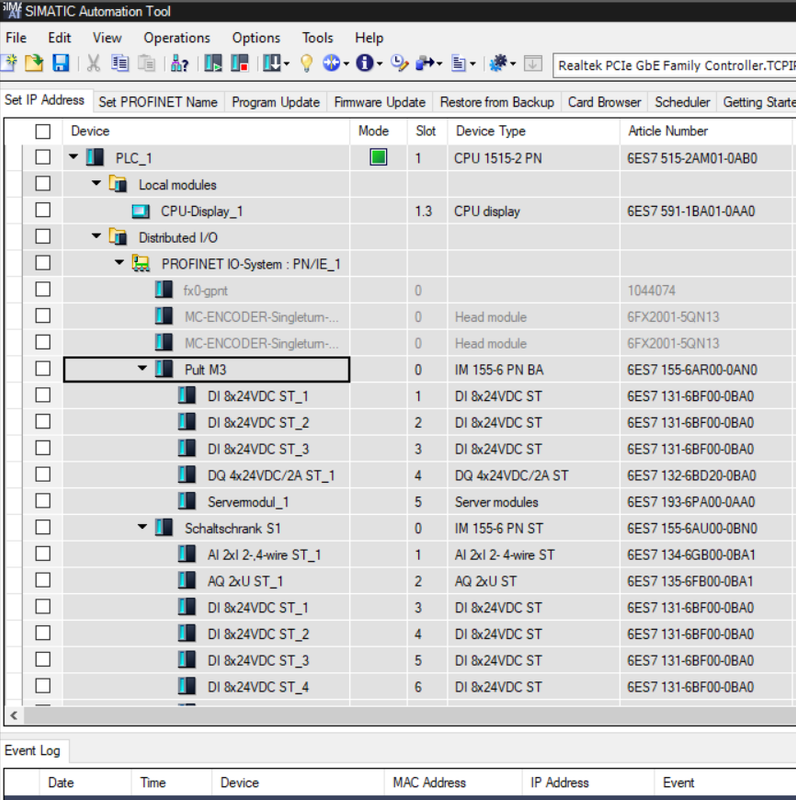Toggle the select-all checkbox in header
Screen dimensions: 796x800
(43, 131)
